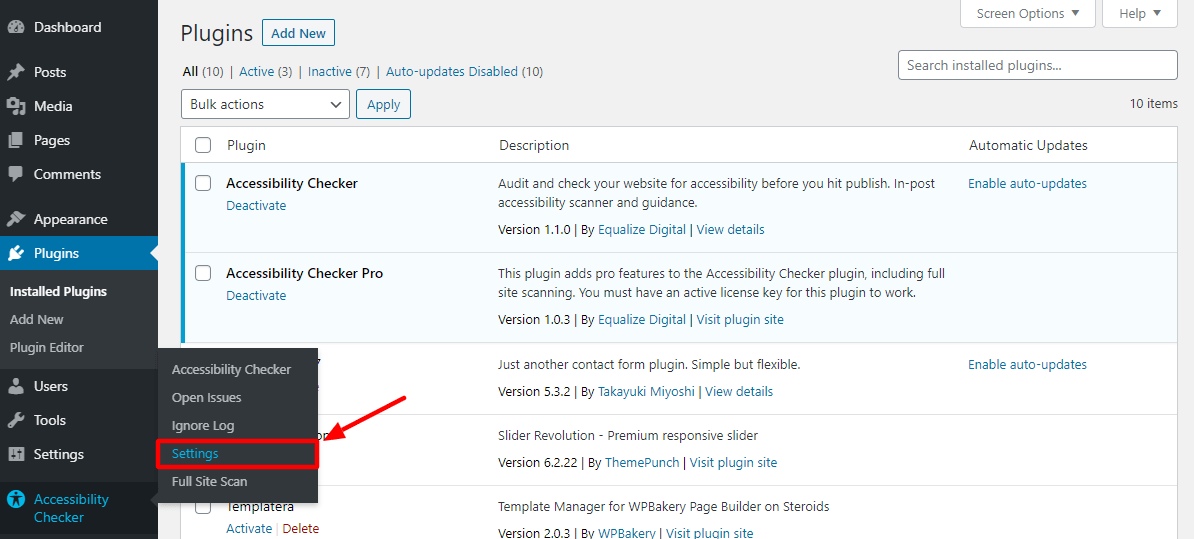Expand the Help dropdown tab
Screen dimensions: 1194x539
pos(1139,14)
